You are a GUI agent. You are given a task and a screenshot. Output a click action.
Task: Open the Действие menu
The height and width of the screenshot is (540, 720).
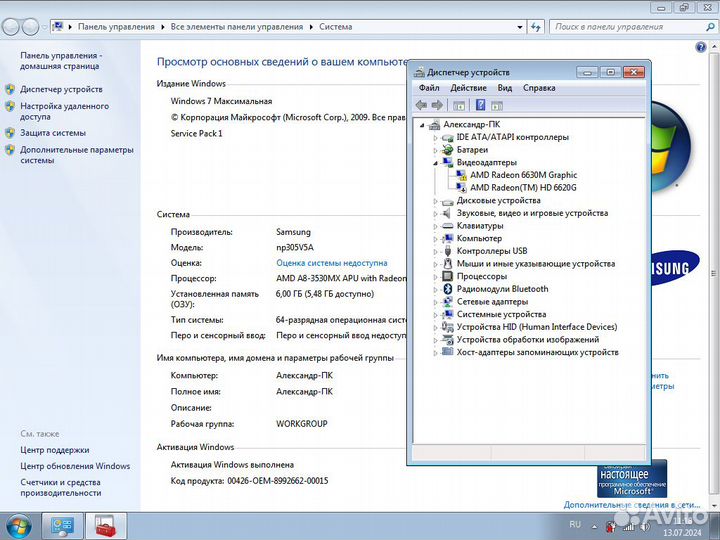coord(468,88)
